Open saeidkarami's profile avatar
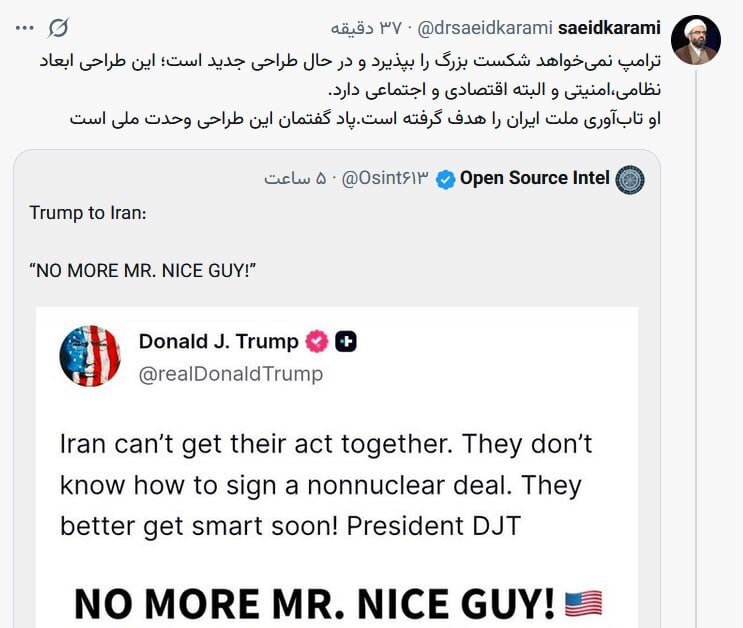Screen dimensions: 743x628 tap(695, 40)
